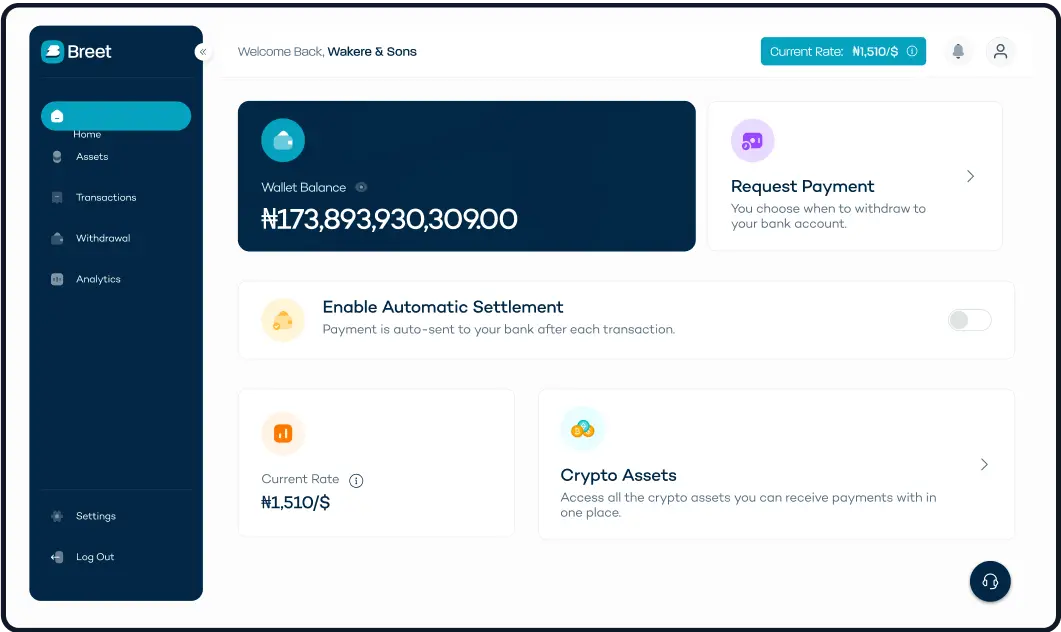1061x632 pixels.
Task: Hide wallet balance using the eye icon
Action: (361, 187)
